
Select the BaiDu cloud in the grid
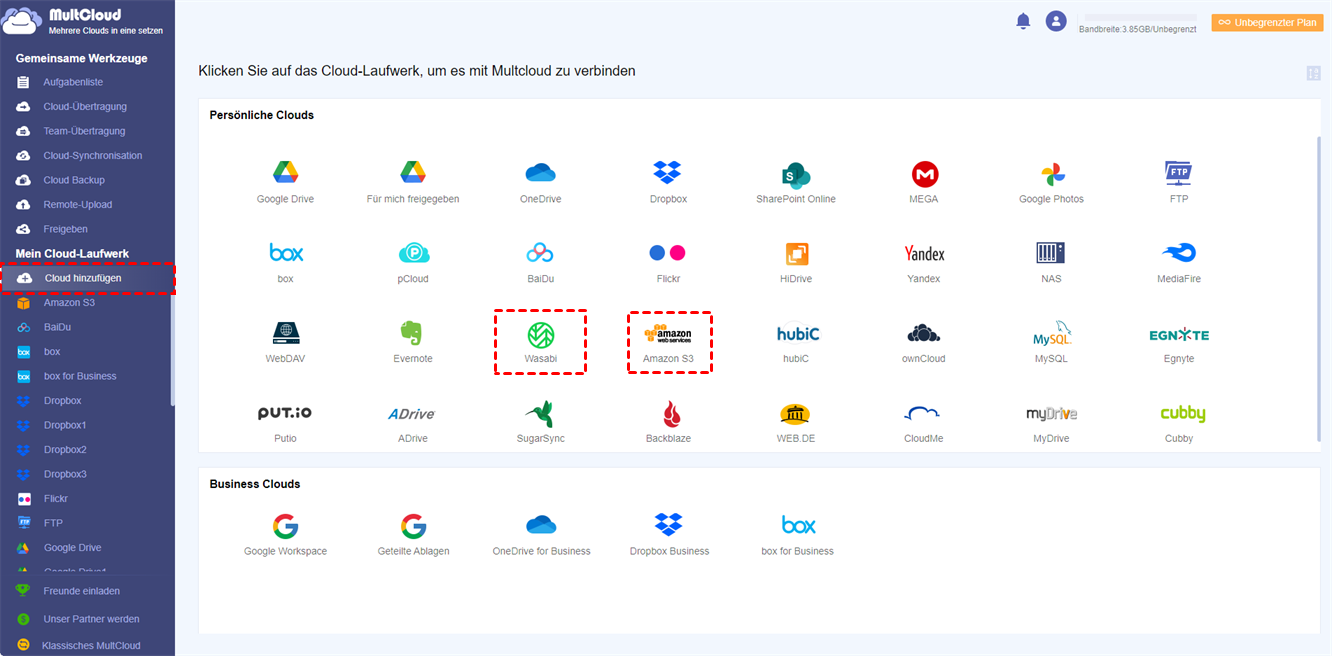[540, 253]
